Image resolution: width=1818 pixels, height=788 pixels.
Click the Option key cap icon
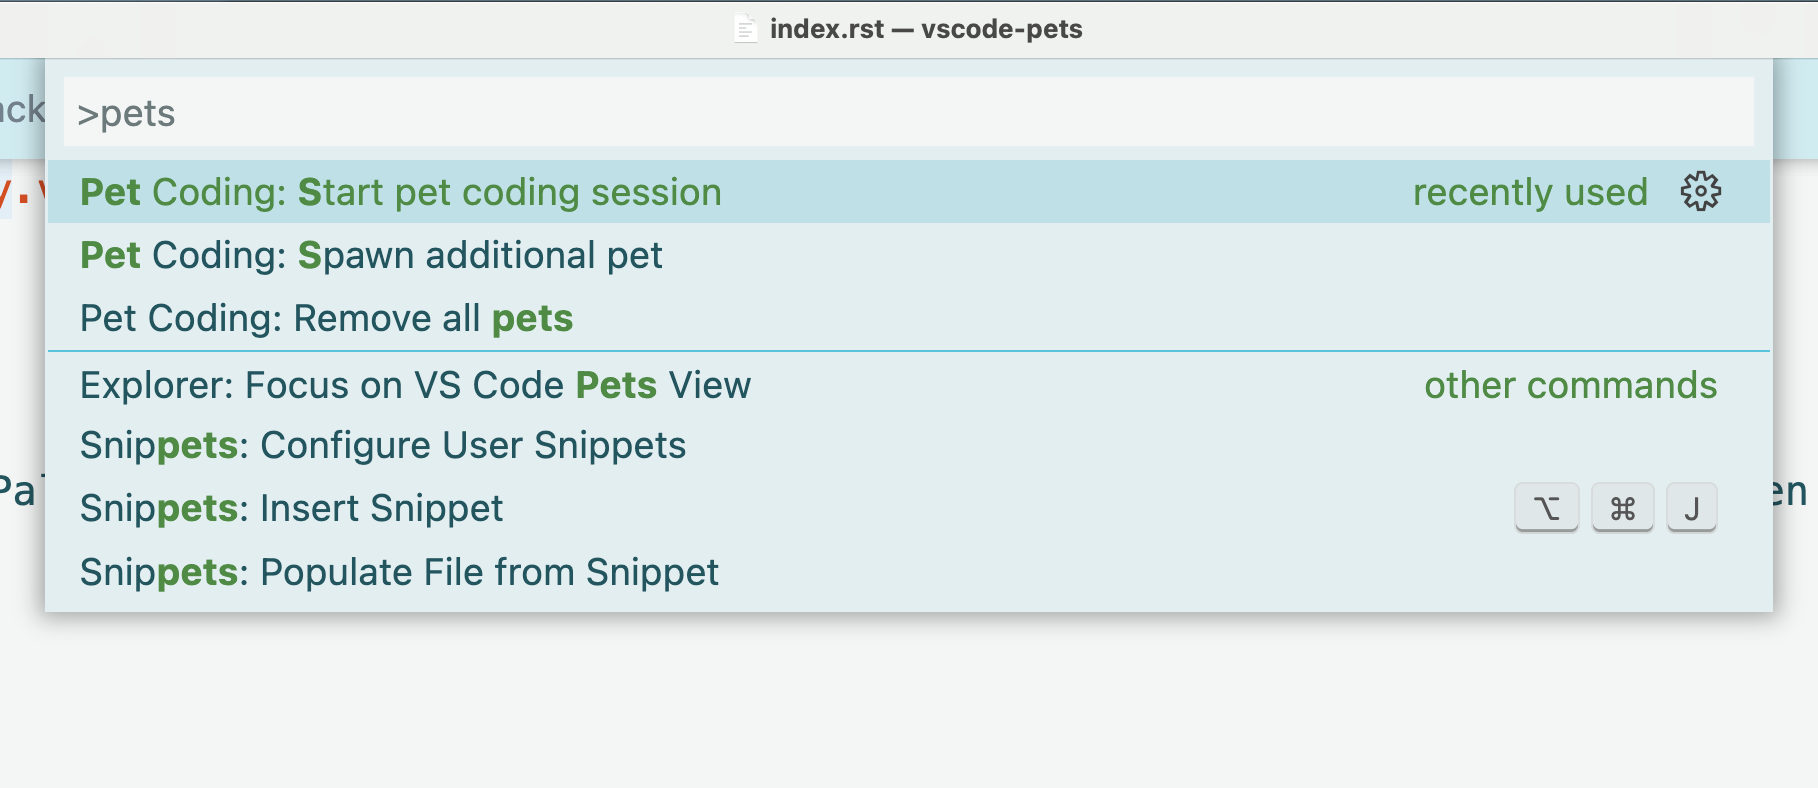pos(1546,507)
